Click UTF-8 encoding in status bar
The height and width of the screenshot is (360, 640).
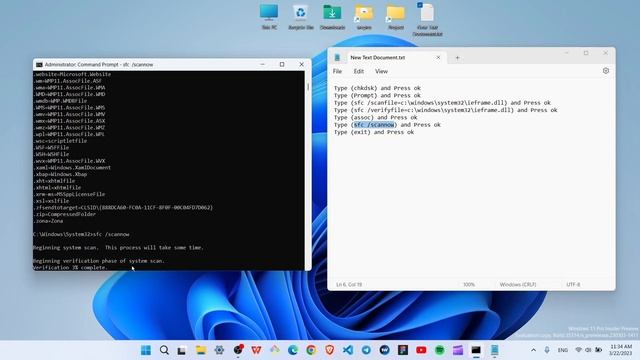pos(573,284)
